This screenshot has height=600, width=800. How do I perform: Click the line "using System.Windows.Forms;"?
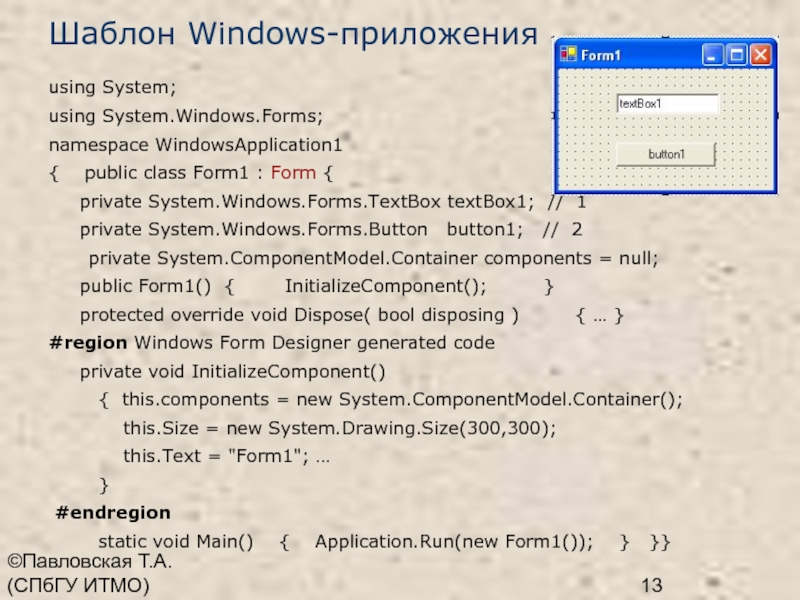186,116
